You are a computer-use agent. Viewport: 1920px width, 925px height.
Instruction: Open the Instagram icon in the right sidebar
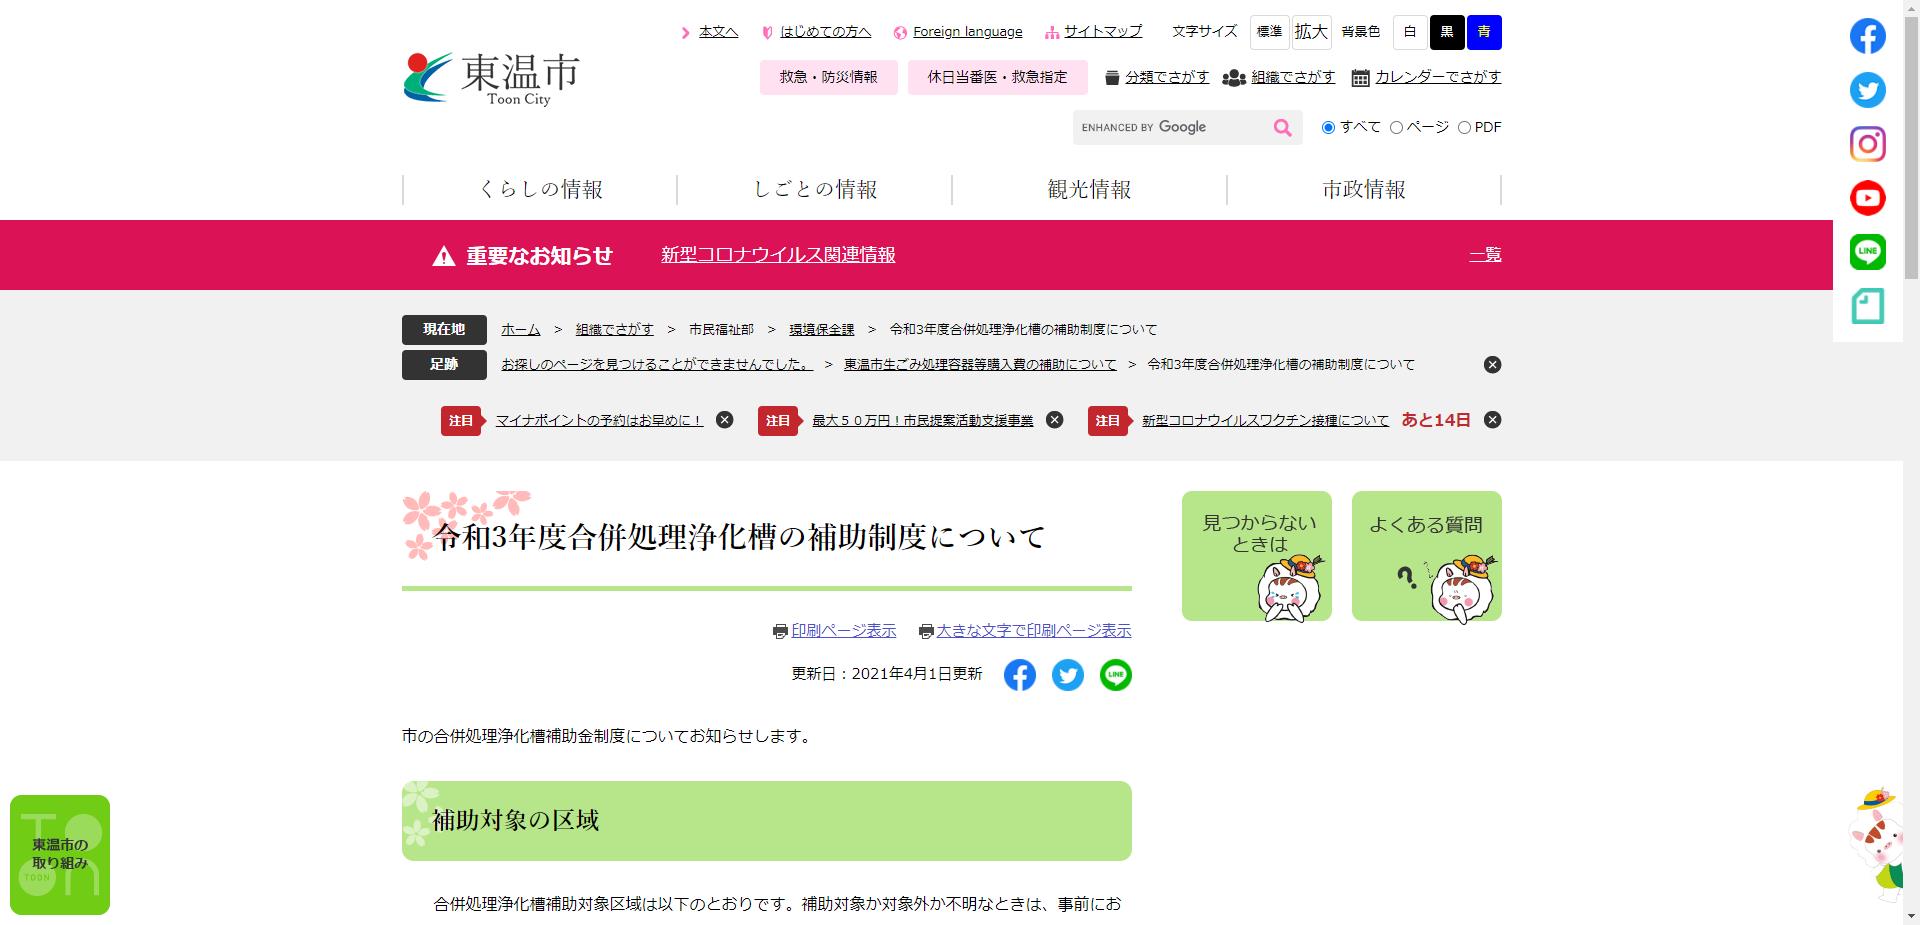click(1866, 144)
